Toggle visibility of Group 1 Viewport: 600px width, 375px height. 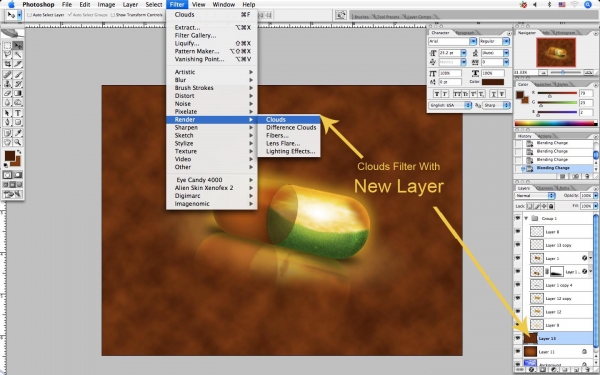(x=517, y=218)
